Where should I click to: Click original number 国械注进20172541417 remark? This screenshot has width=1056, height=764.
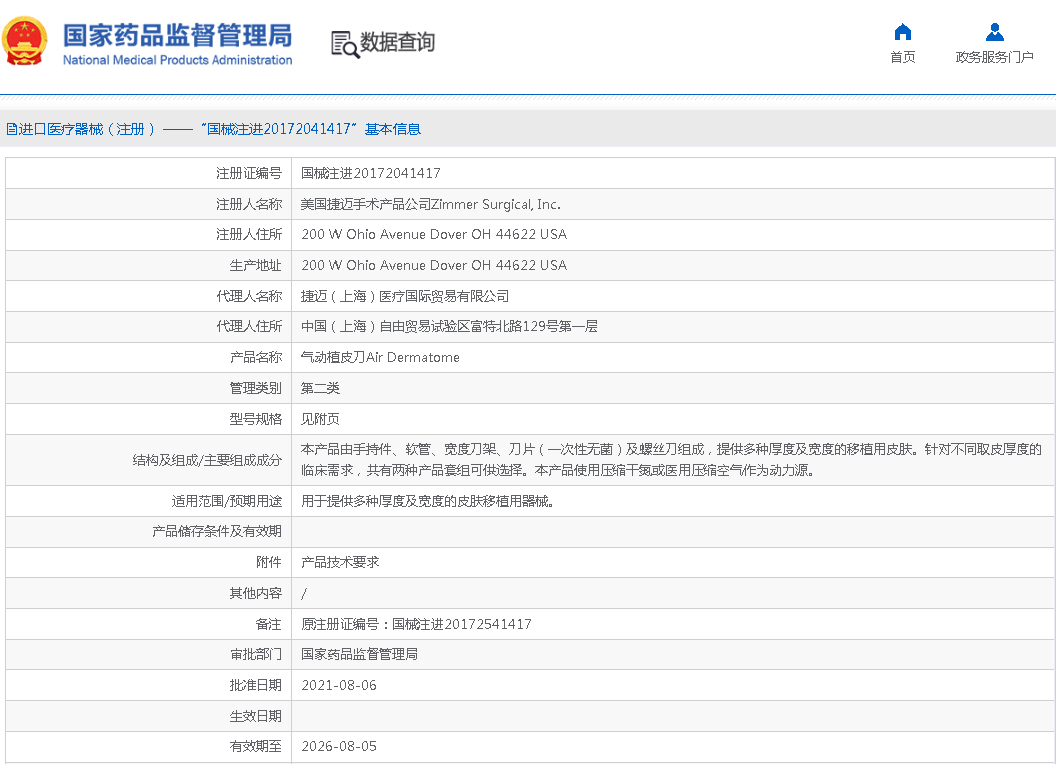(461, 625)
